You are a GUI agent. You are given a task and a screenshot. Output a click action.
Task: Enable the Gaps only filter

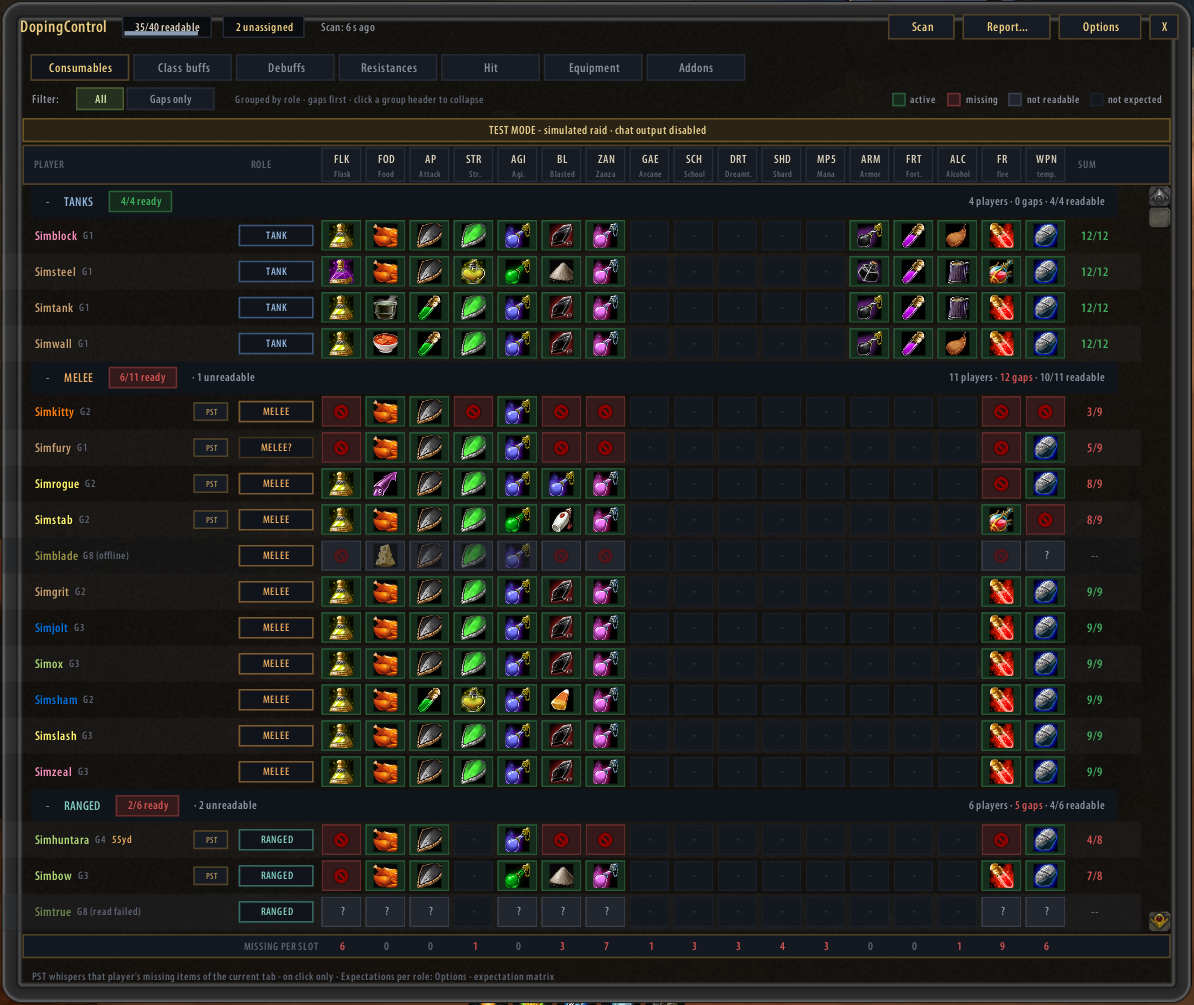click(x=171, y=99)
